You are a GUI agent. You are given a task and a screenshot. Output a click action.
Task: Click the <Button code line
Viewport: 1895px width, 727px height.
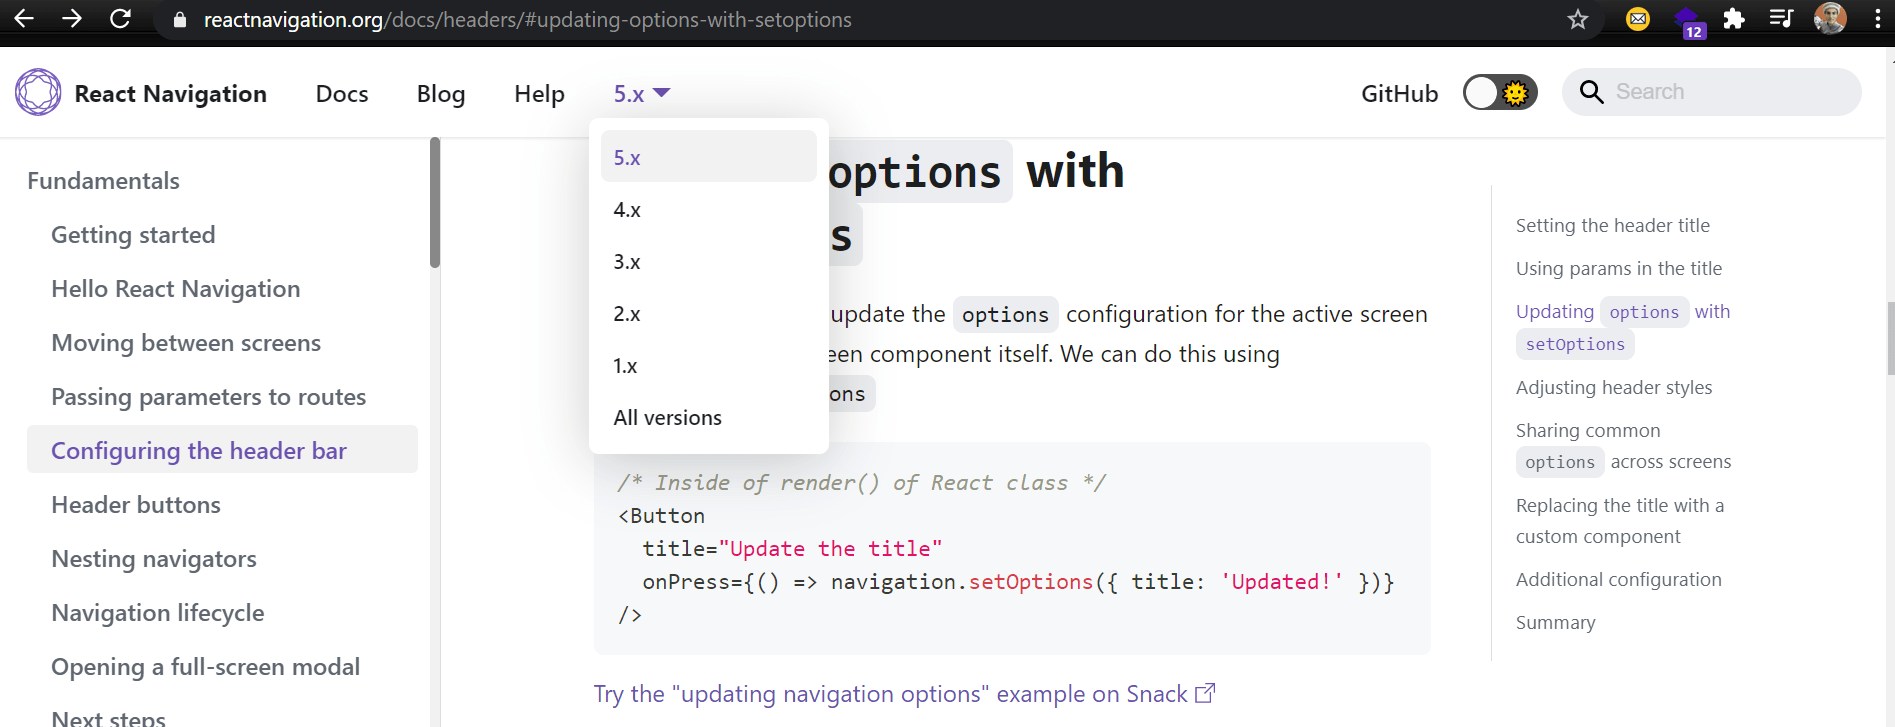point(661,515)
